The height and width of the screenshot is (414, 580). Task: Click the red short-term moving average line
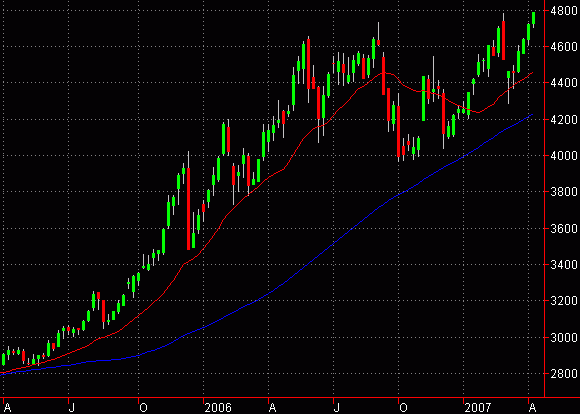coord(296,148)
